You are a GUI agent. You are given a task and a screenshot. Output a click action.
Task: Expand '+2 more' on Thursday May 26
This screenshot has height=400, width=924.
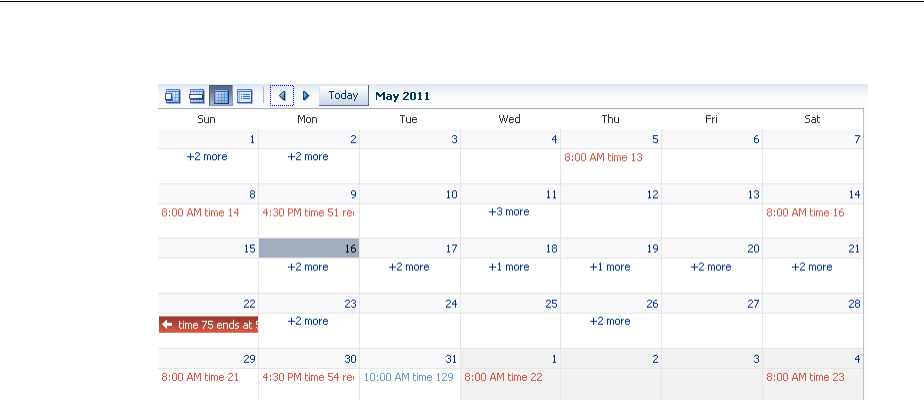point(610,322)
